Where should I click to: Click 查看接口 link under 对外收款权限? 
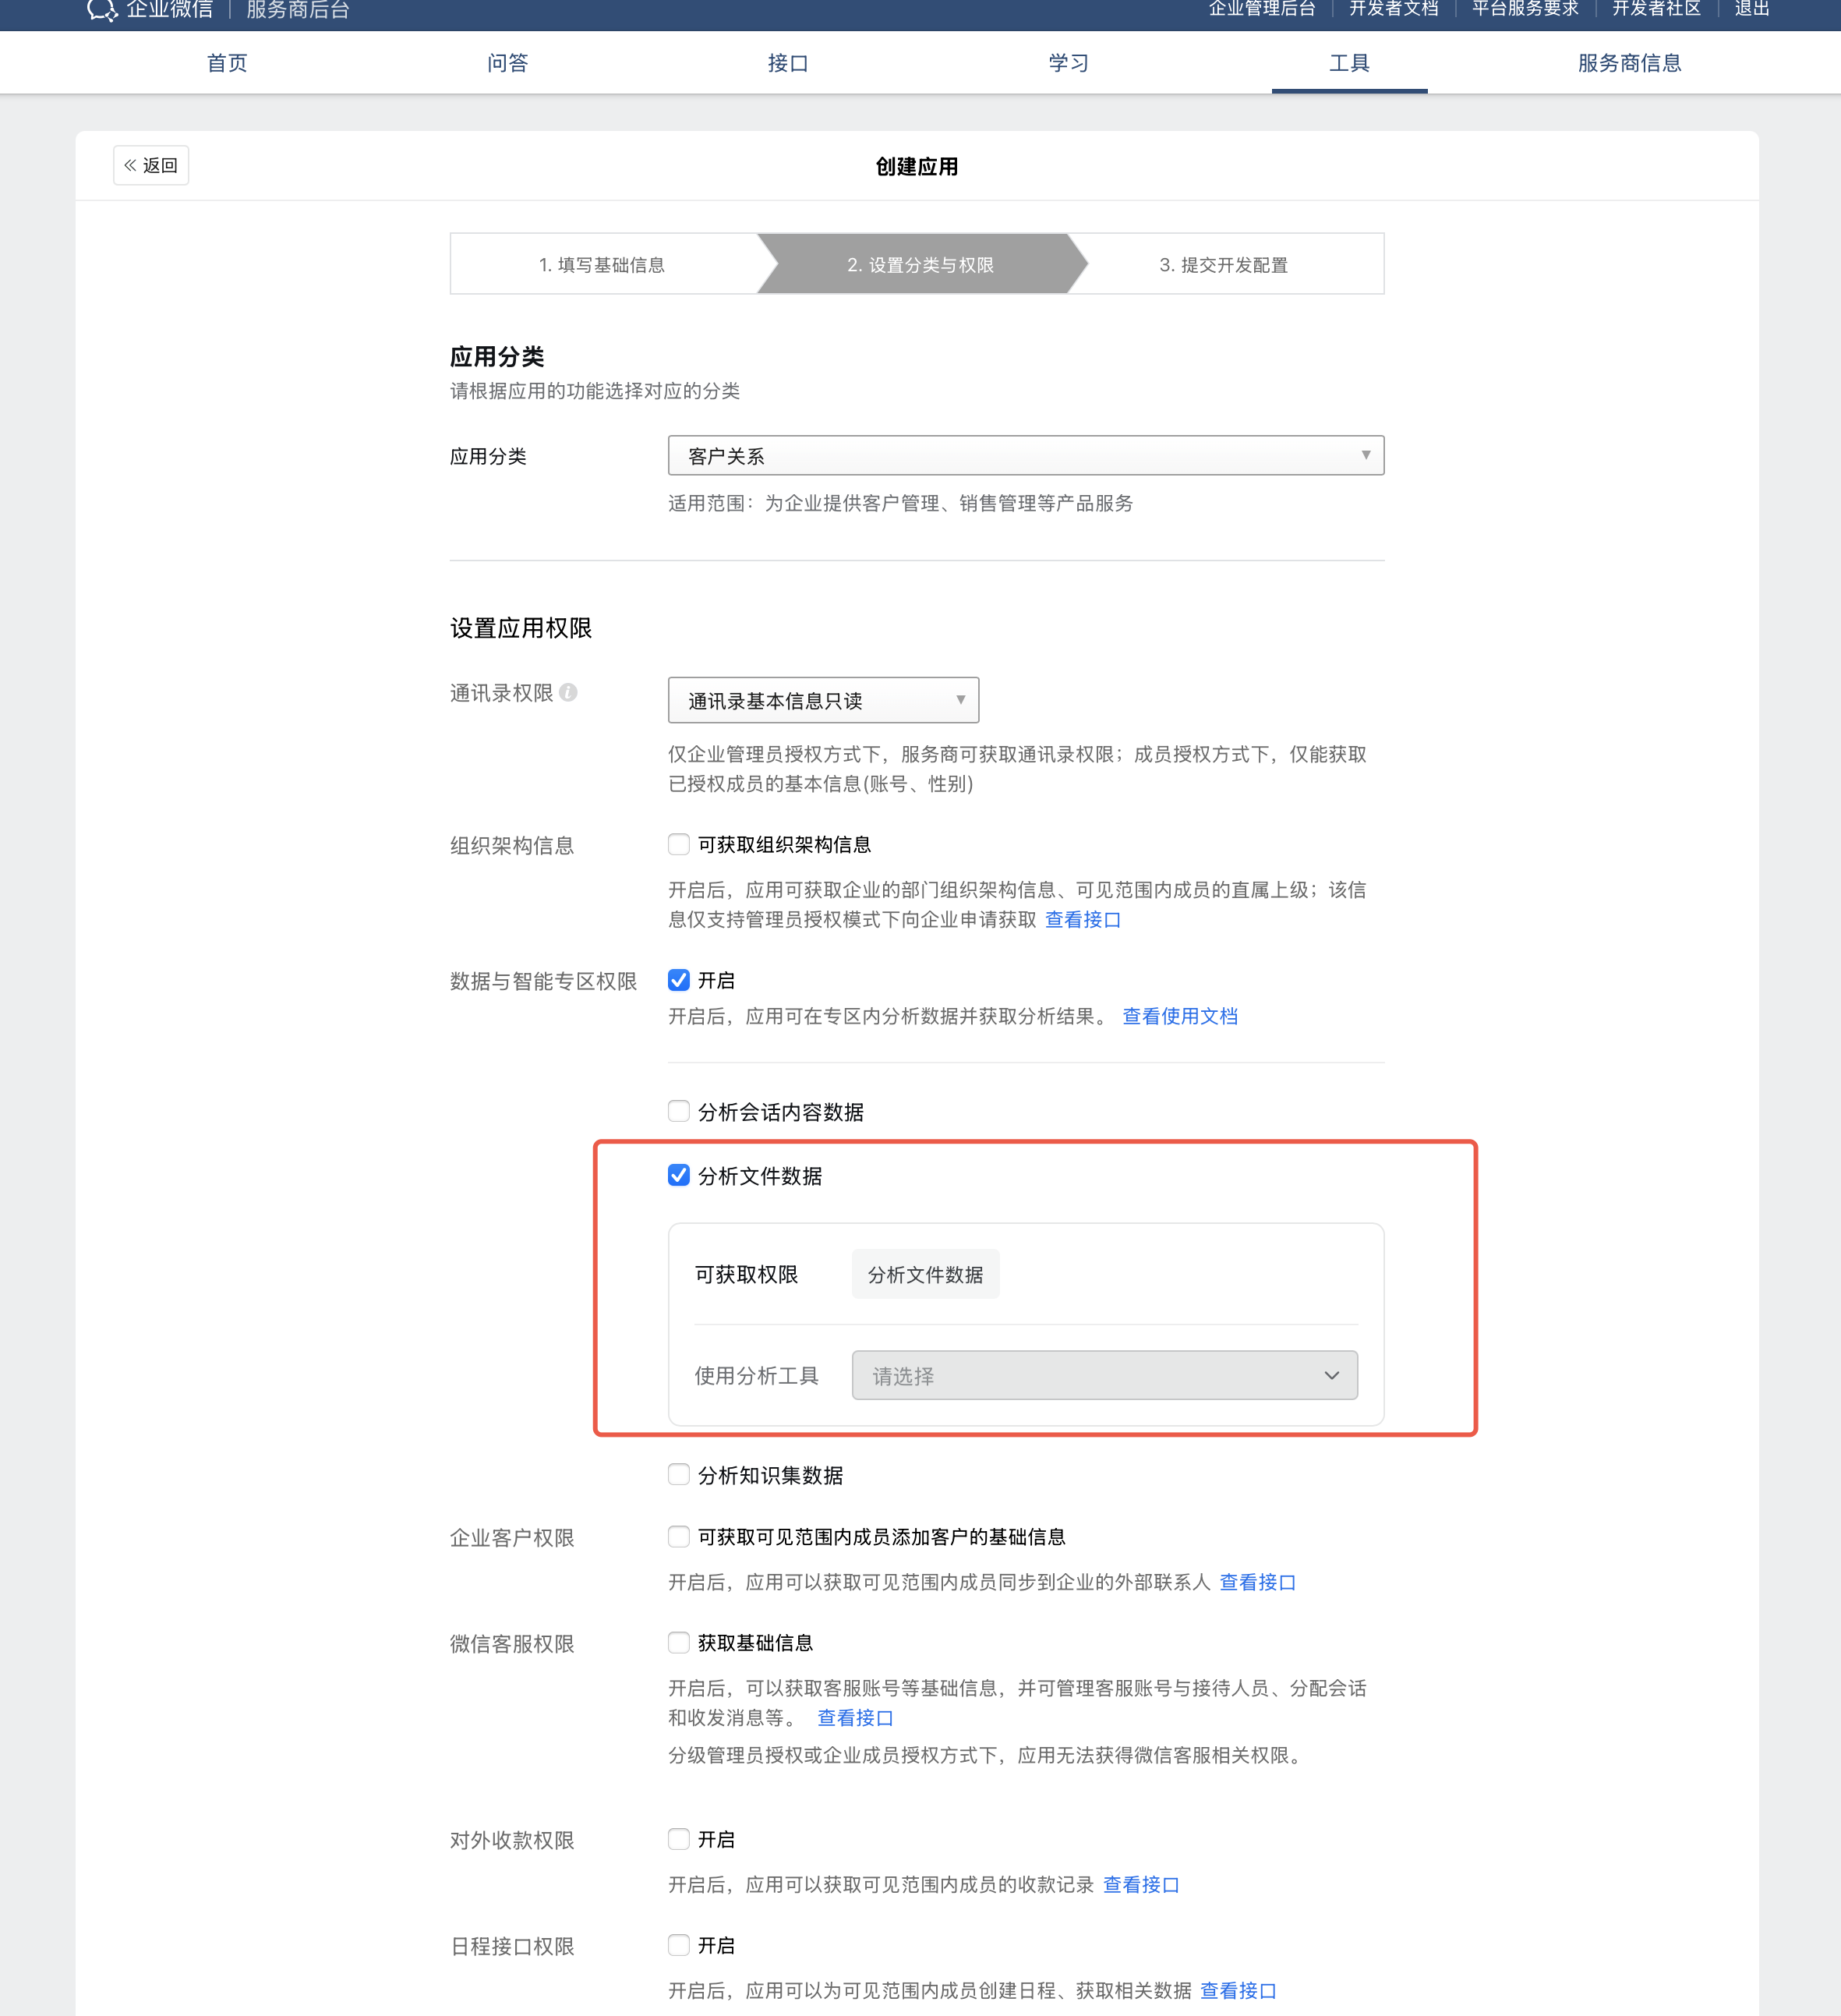point(1141,1884)
